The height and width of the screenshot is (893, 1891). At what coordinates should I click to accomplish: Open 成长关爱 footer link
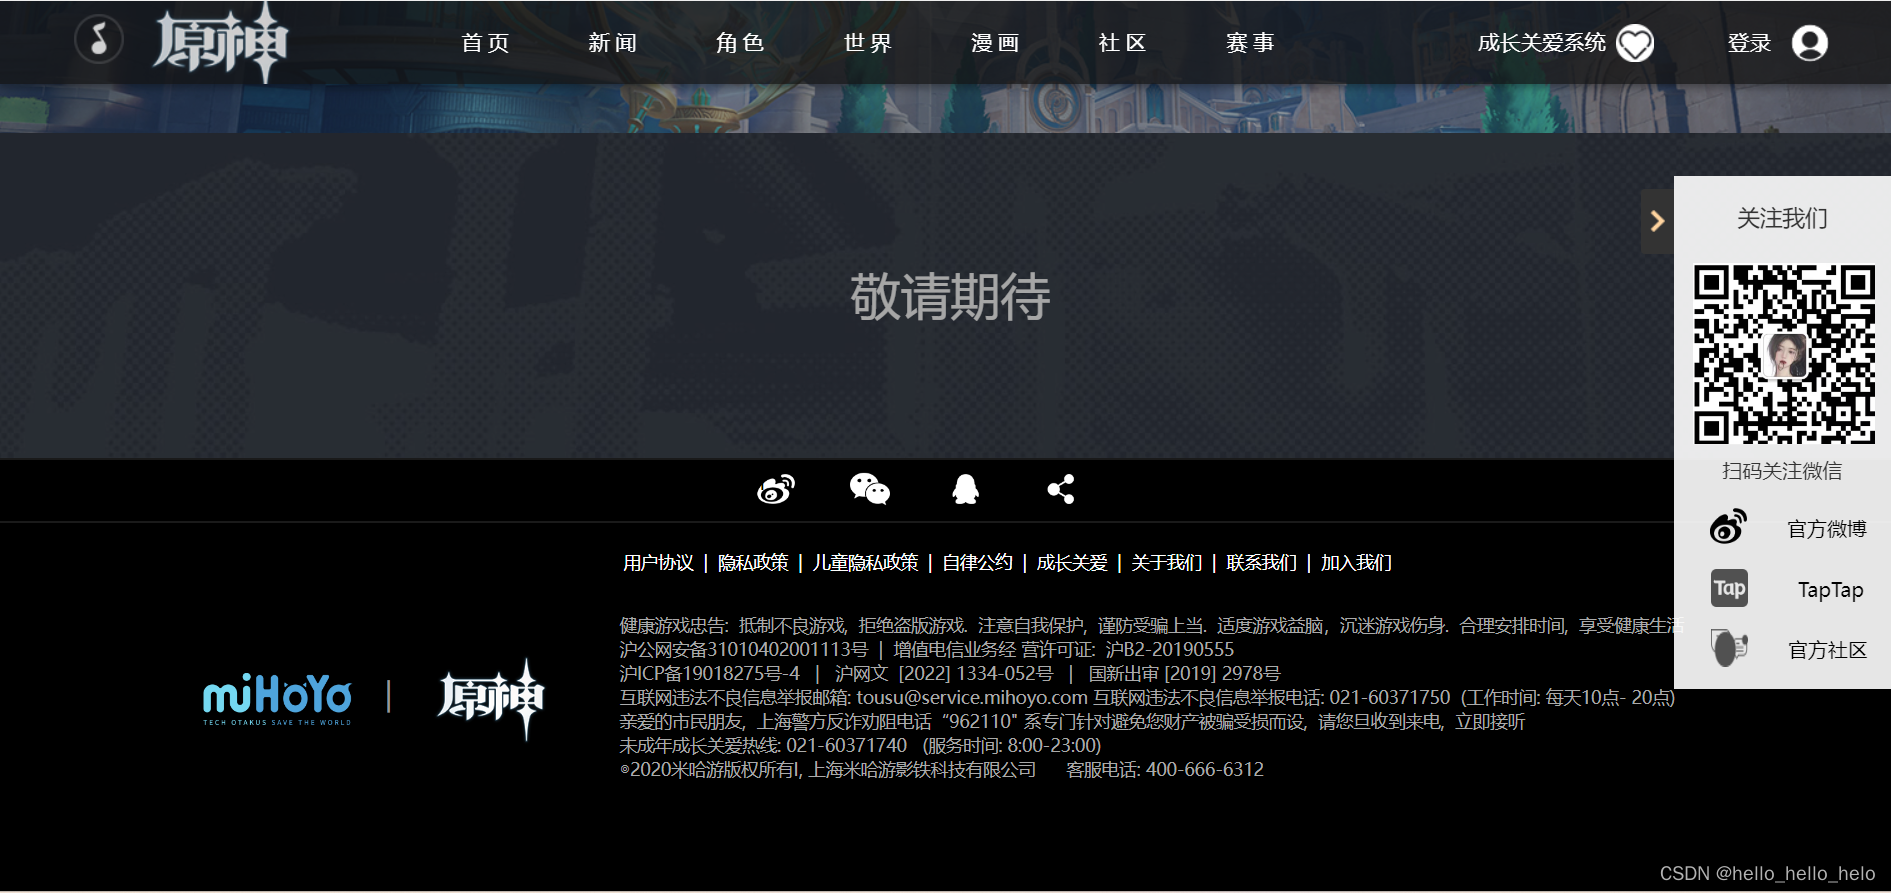tap(1072, 563)
